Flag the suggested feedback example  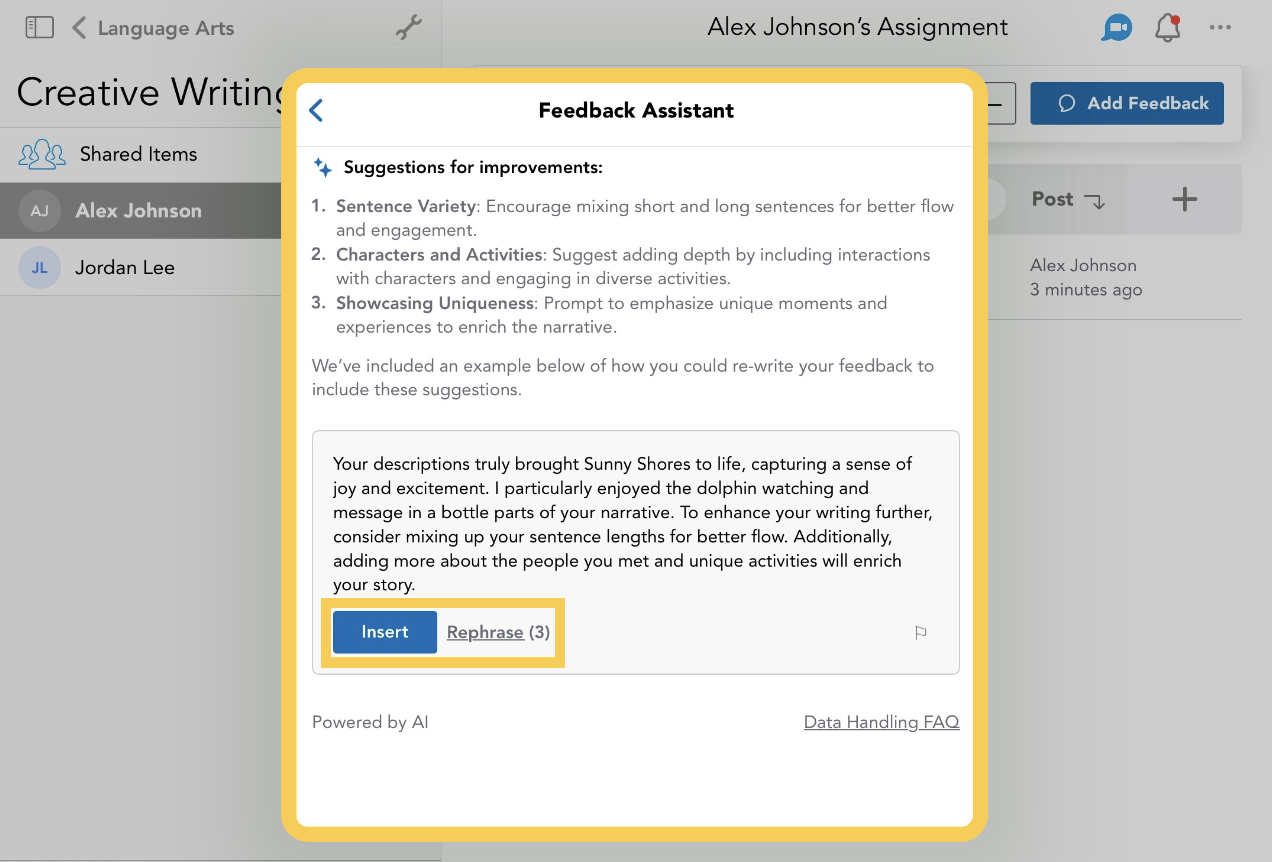[921, 632]
